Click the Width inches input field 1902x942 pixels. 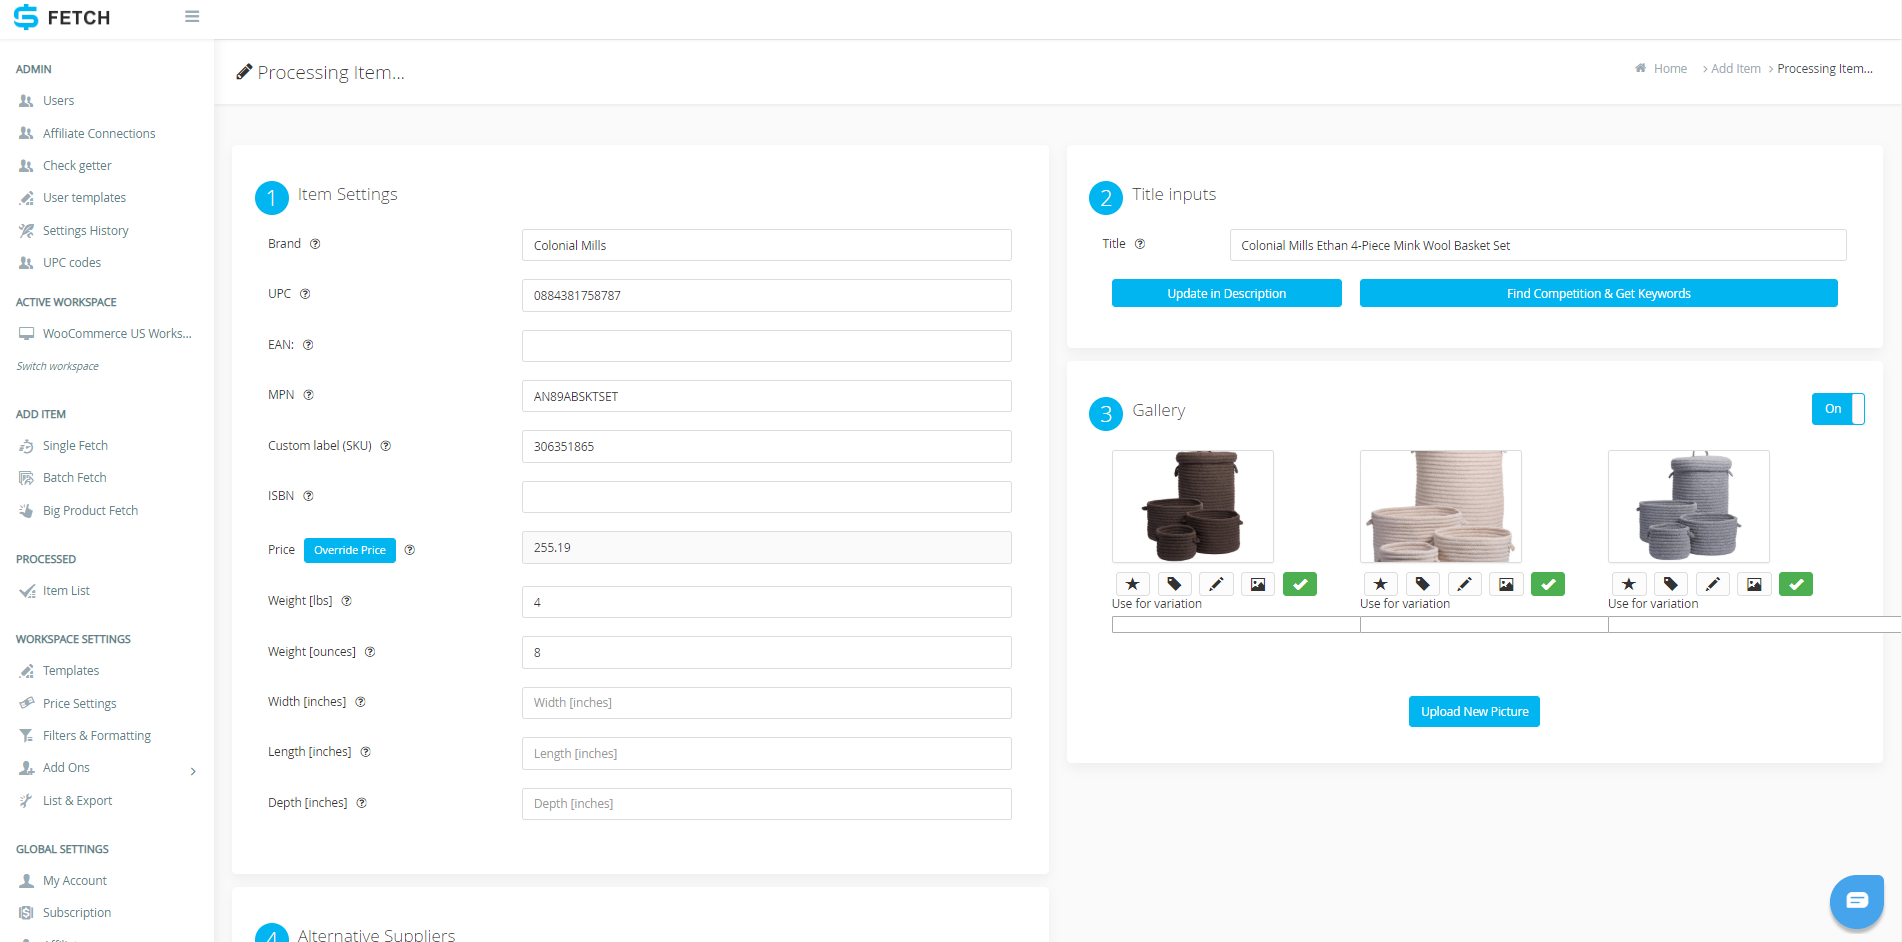pyautogui.click(x=767, y=702)
